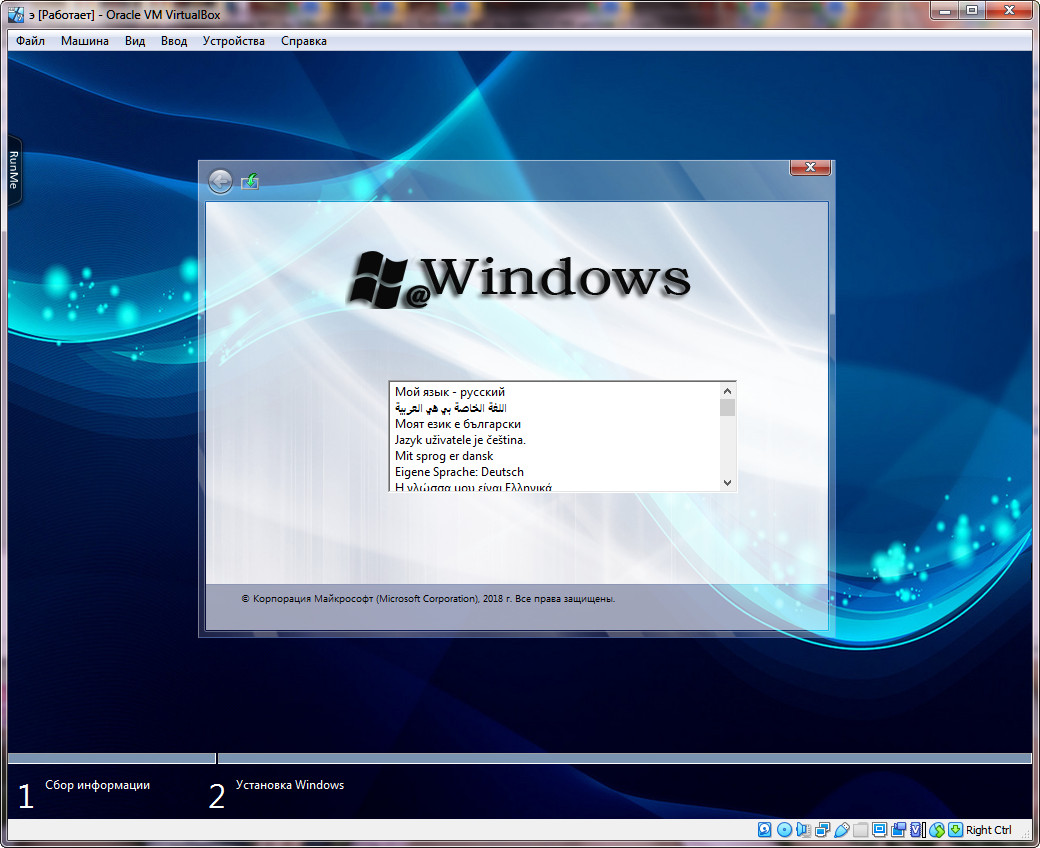
Task: Open the Справка menu
Action: click(304, 40)
